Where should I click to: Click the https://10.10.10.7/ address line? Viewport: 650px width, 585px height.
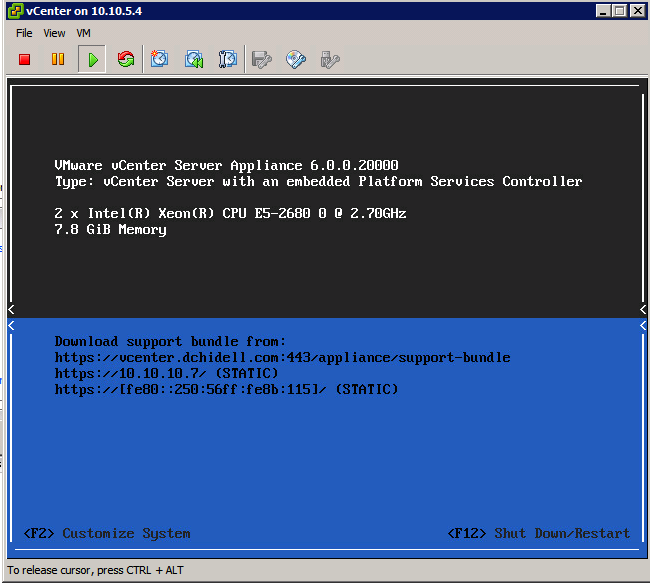166,374
